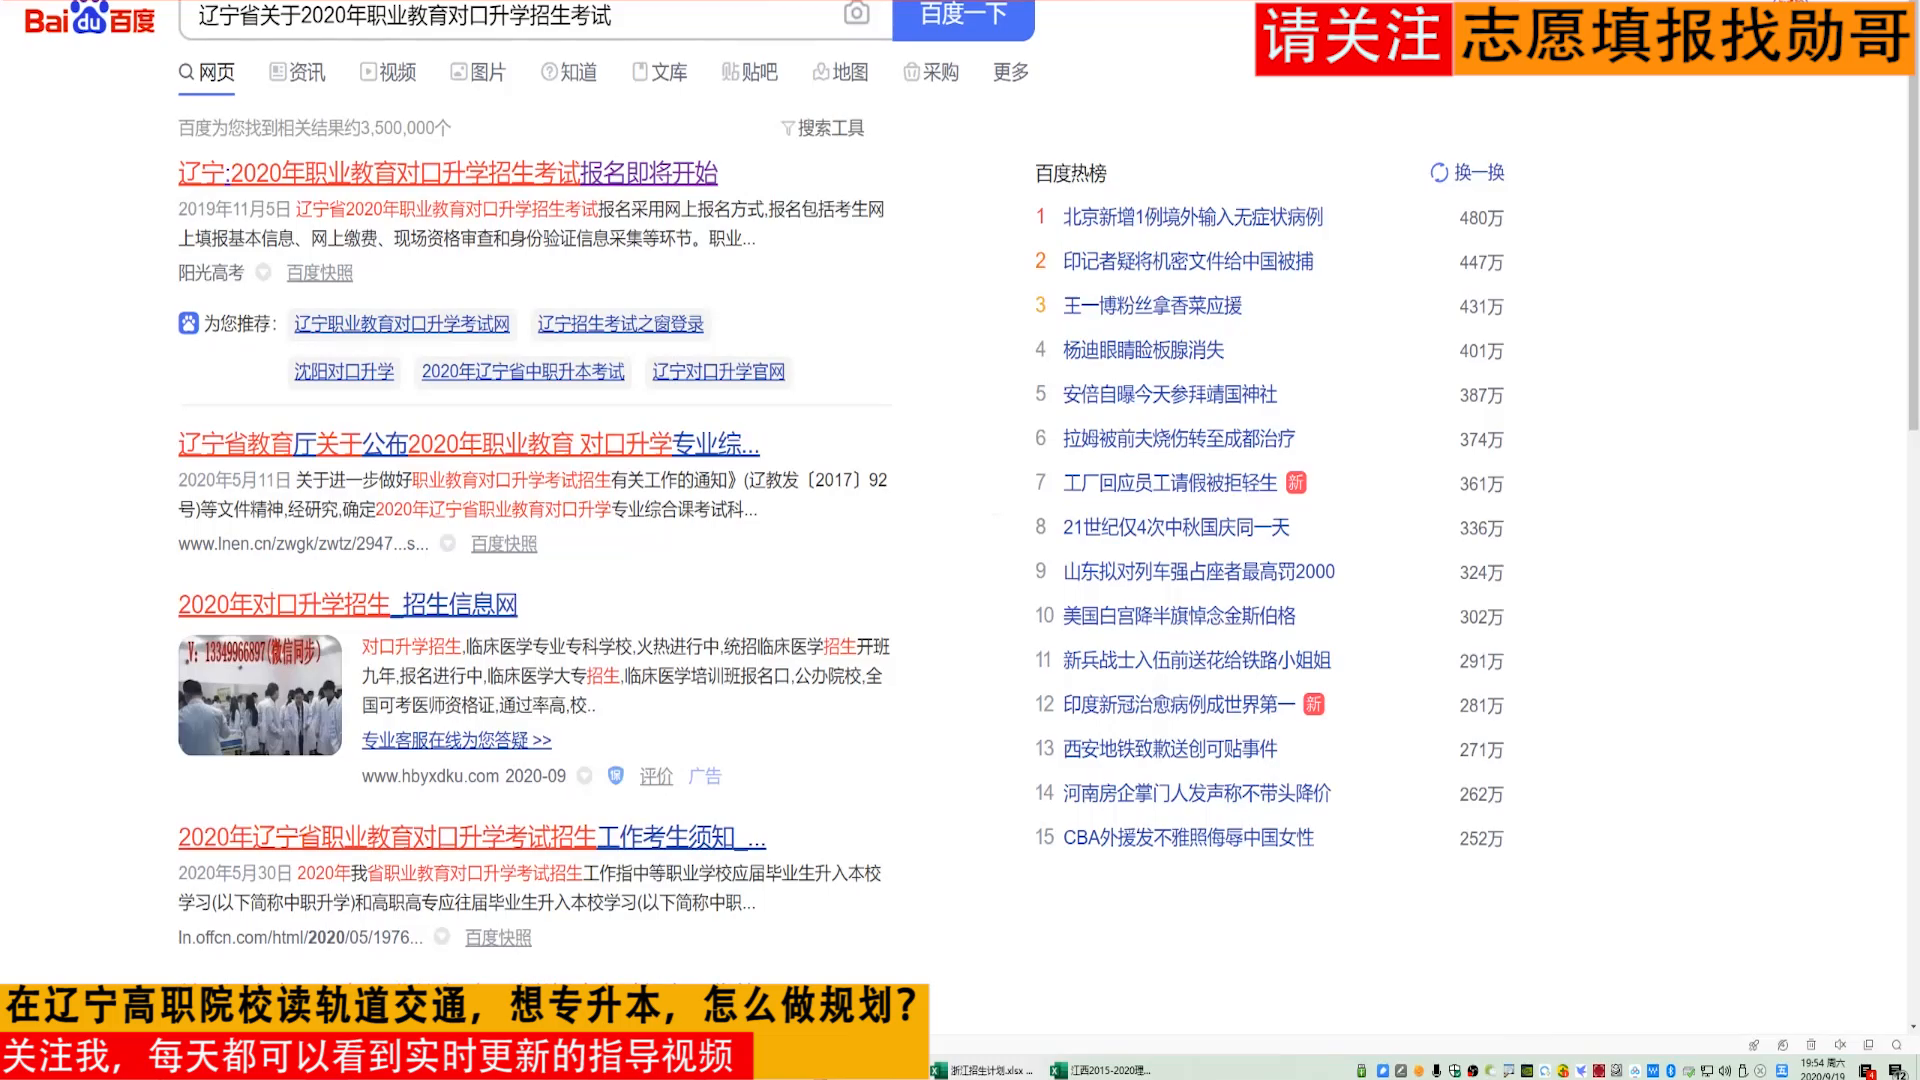Open hot topic 杨迪眼睛睑板腺消失
Viewport: 1920px width, 1080px height.
[x=1143, y=350]
